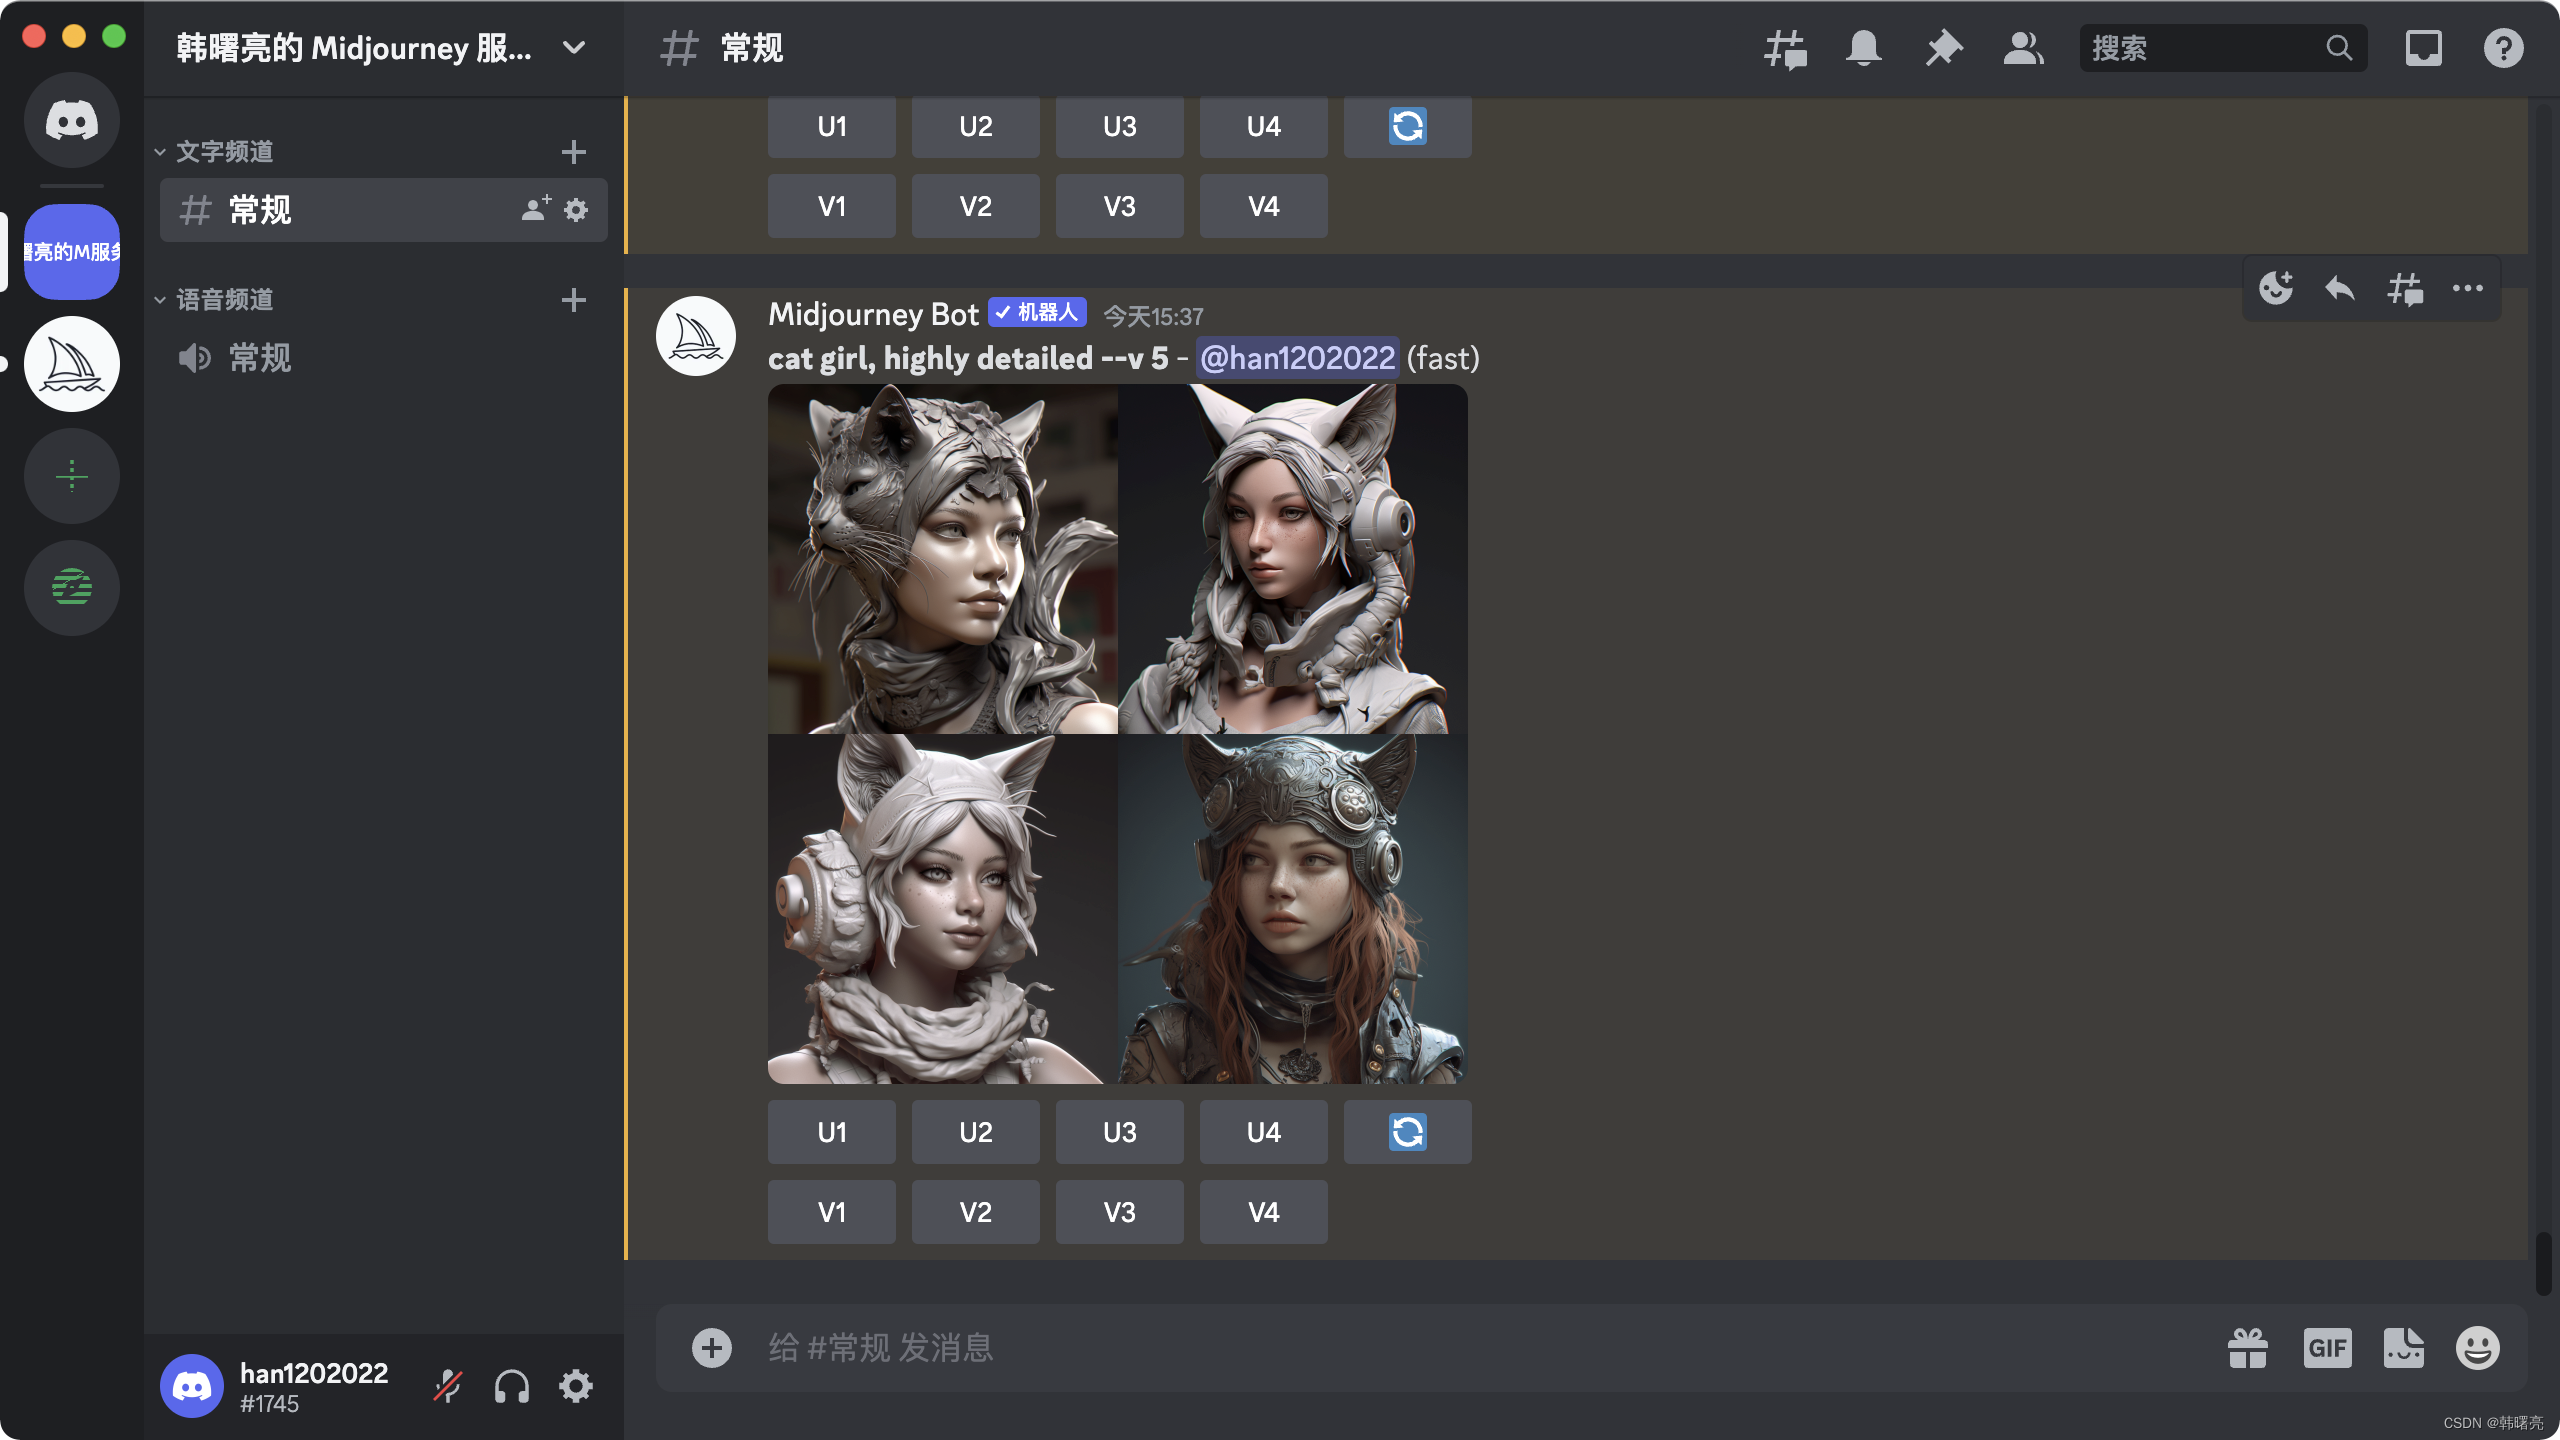Image resolution: width=2560 pixels, height=1440 pixels.
Task: Toggle microphone mute for han1202022
Action: tap(447, 1386)
